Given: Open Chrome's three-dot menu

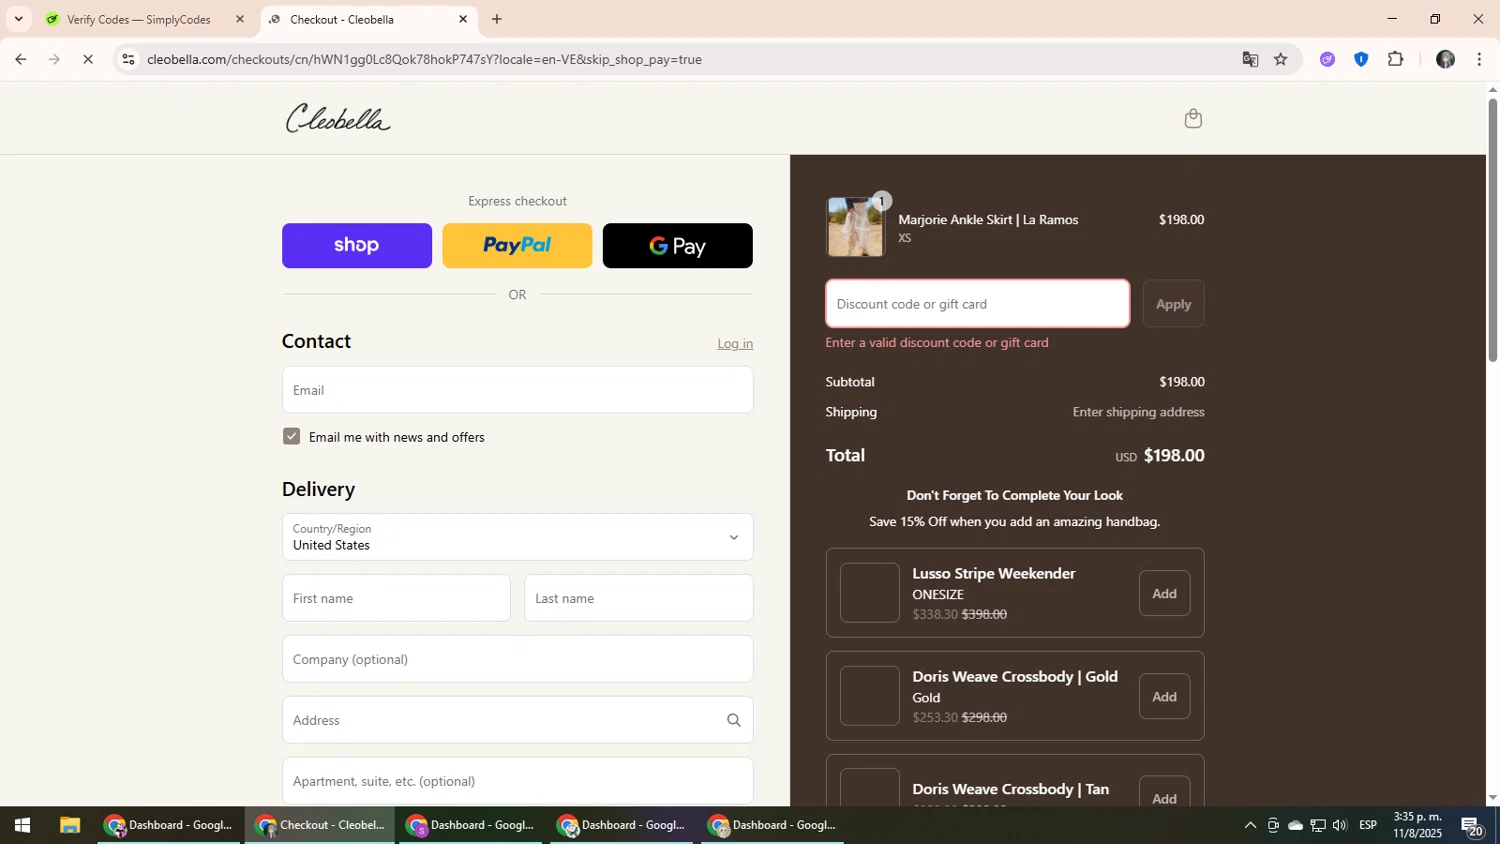Looking at the screenshot, I should pyautogui.click(x=1480, y=60).
